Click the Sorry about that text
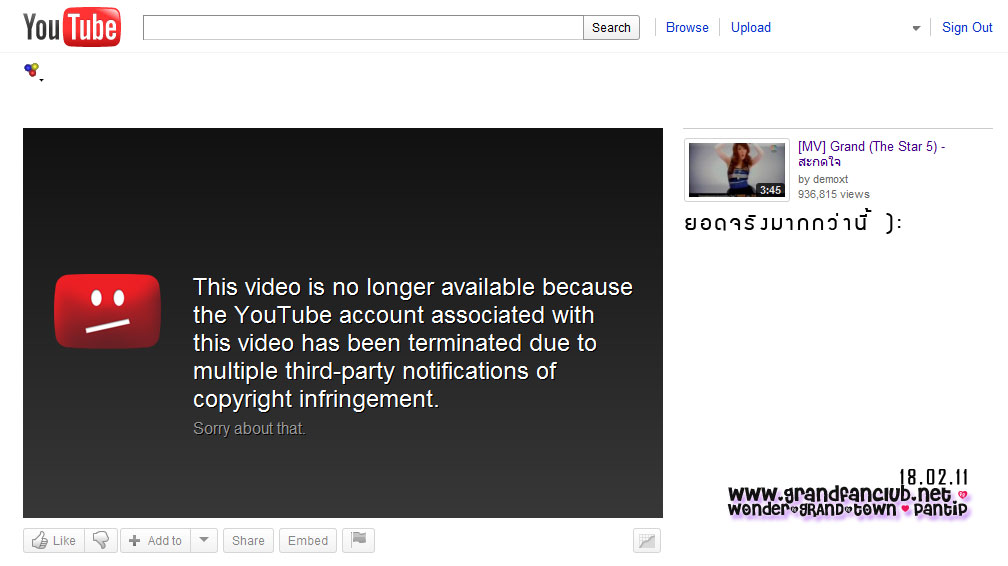Image resolution: width=1008 pixels, height=566 pixels. pos(249,428)
